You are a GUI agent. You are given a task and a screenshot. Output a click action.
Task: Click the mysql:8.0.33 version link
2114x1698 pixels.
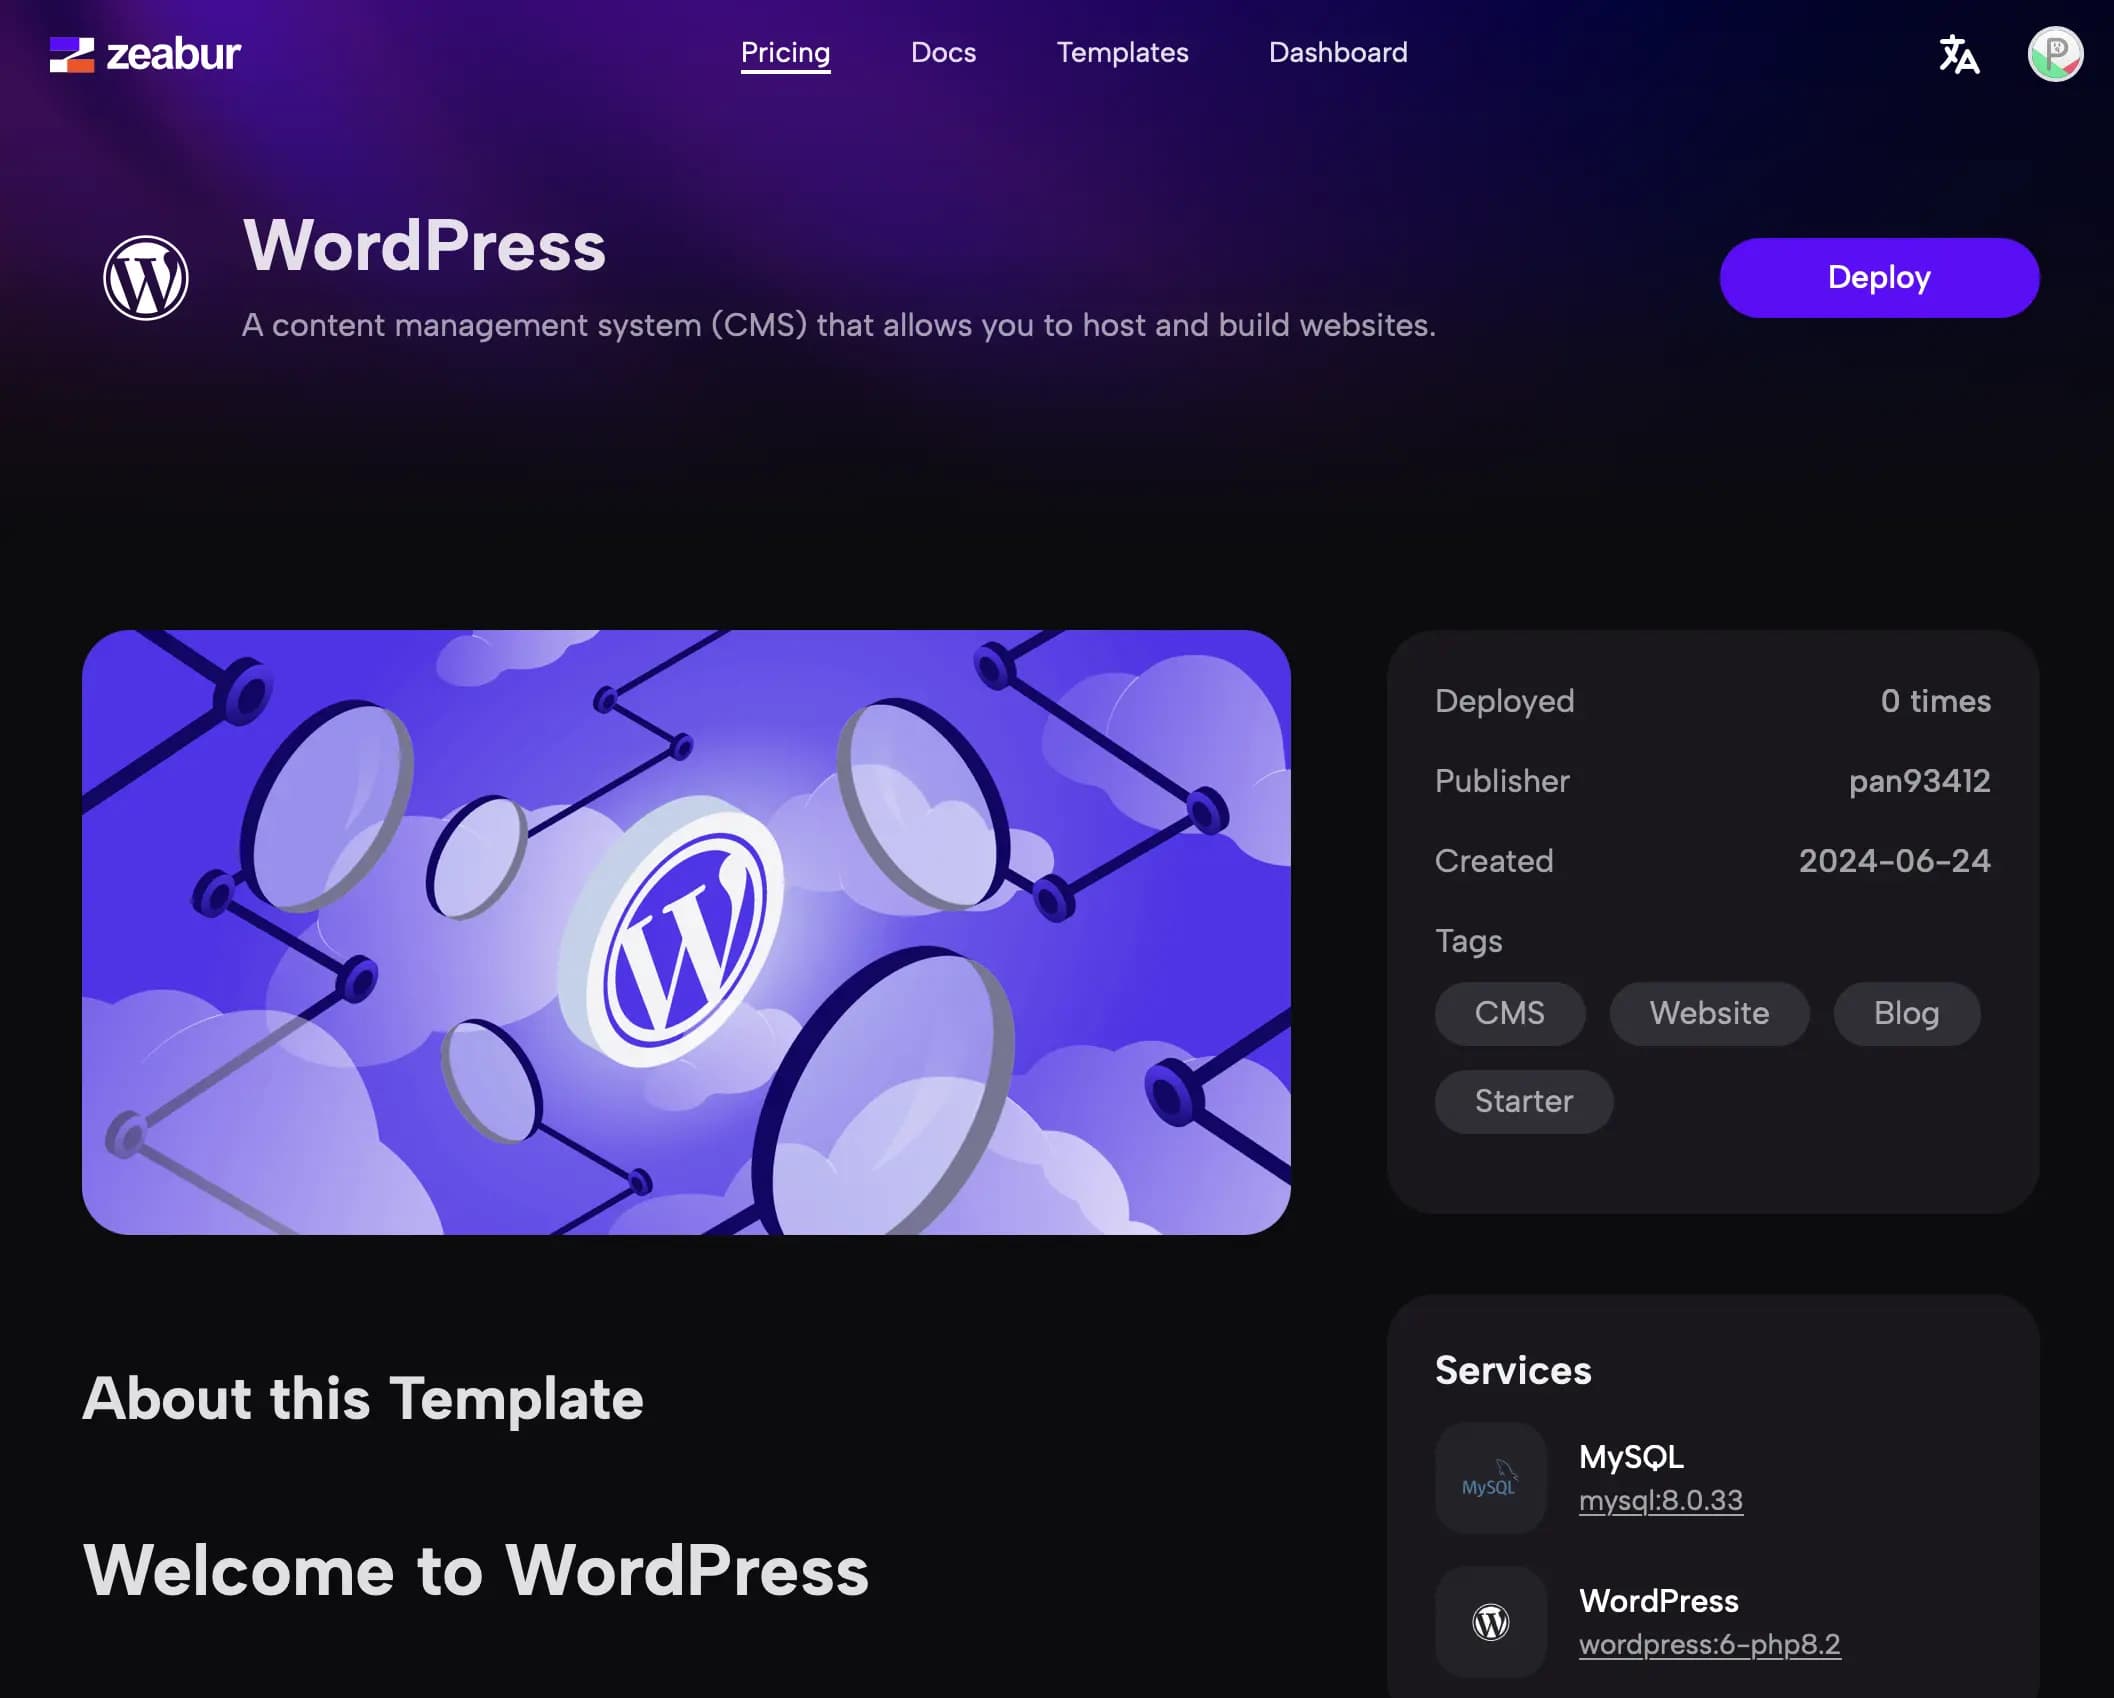coord(1660,1500)
